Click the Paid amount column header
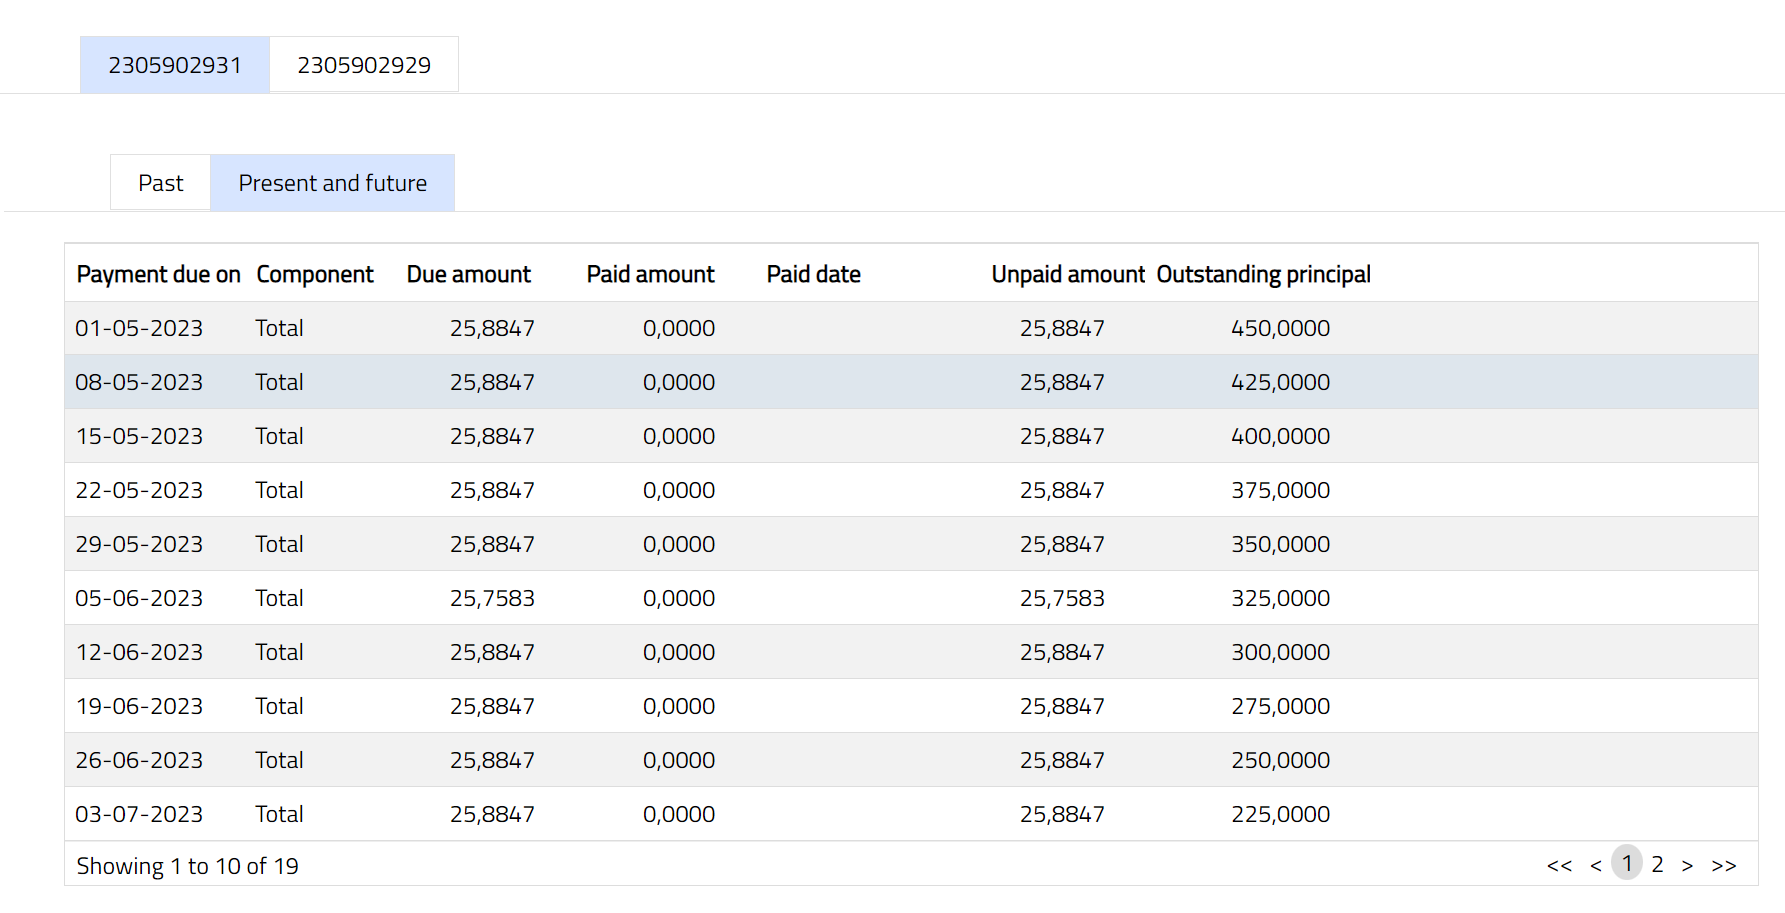Screen dimensions: 1785x913 click(650, 274)
